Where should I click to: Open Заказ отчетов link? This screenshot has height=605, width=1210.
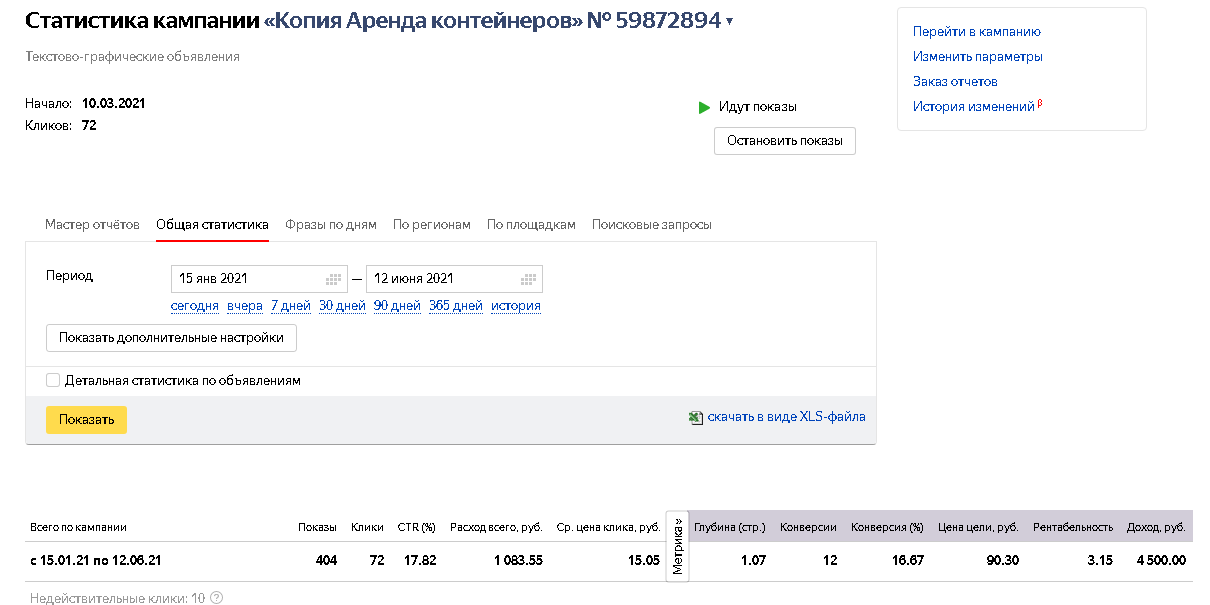[x=955, y=82]
